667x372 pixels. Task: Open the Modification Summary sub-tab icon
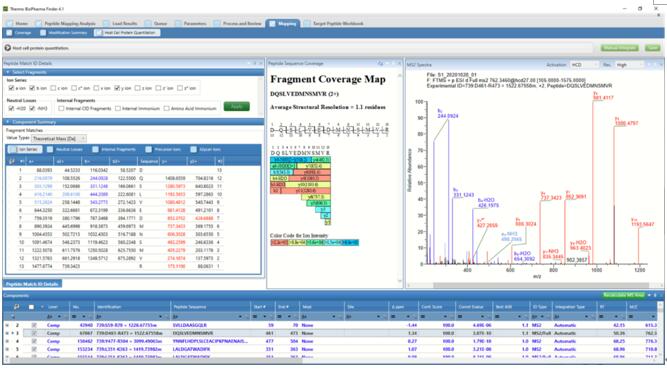pyautogui.click(x=43, y=33)
